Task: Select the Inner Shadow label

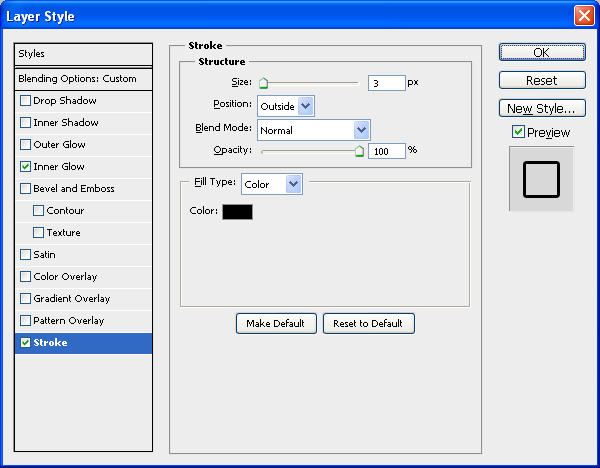Action: pyautogui.click(x=66, y=122)
